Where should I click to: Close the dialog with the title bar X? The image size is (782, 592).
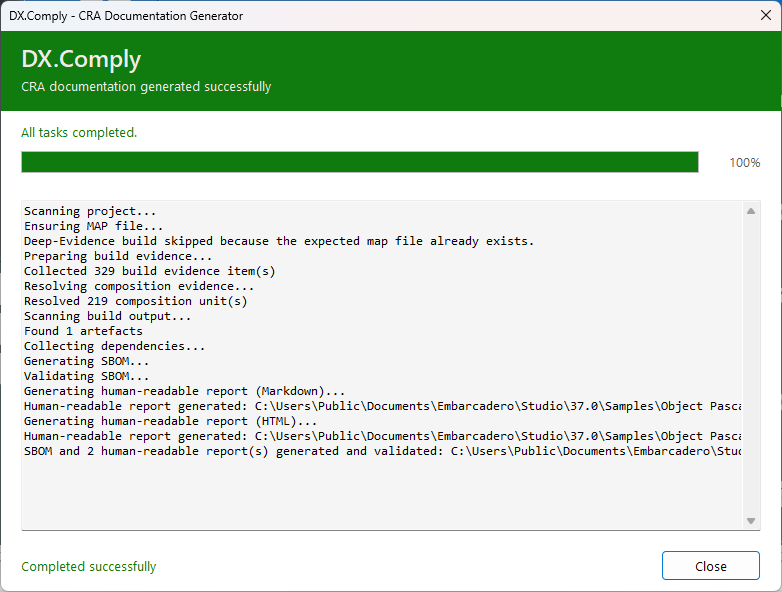tap(766, 15)
